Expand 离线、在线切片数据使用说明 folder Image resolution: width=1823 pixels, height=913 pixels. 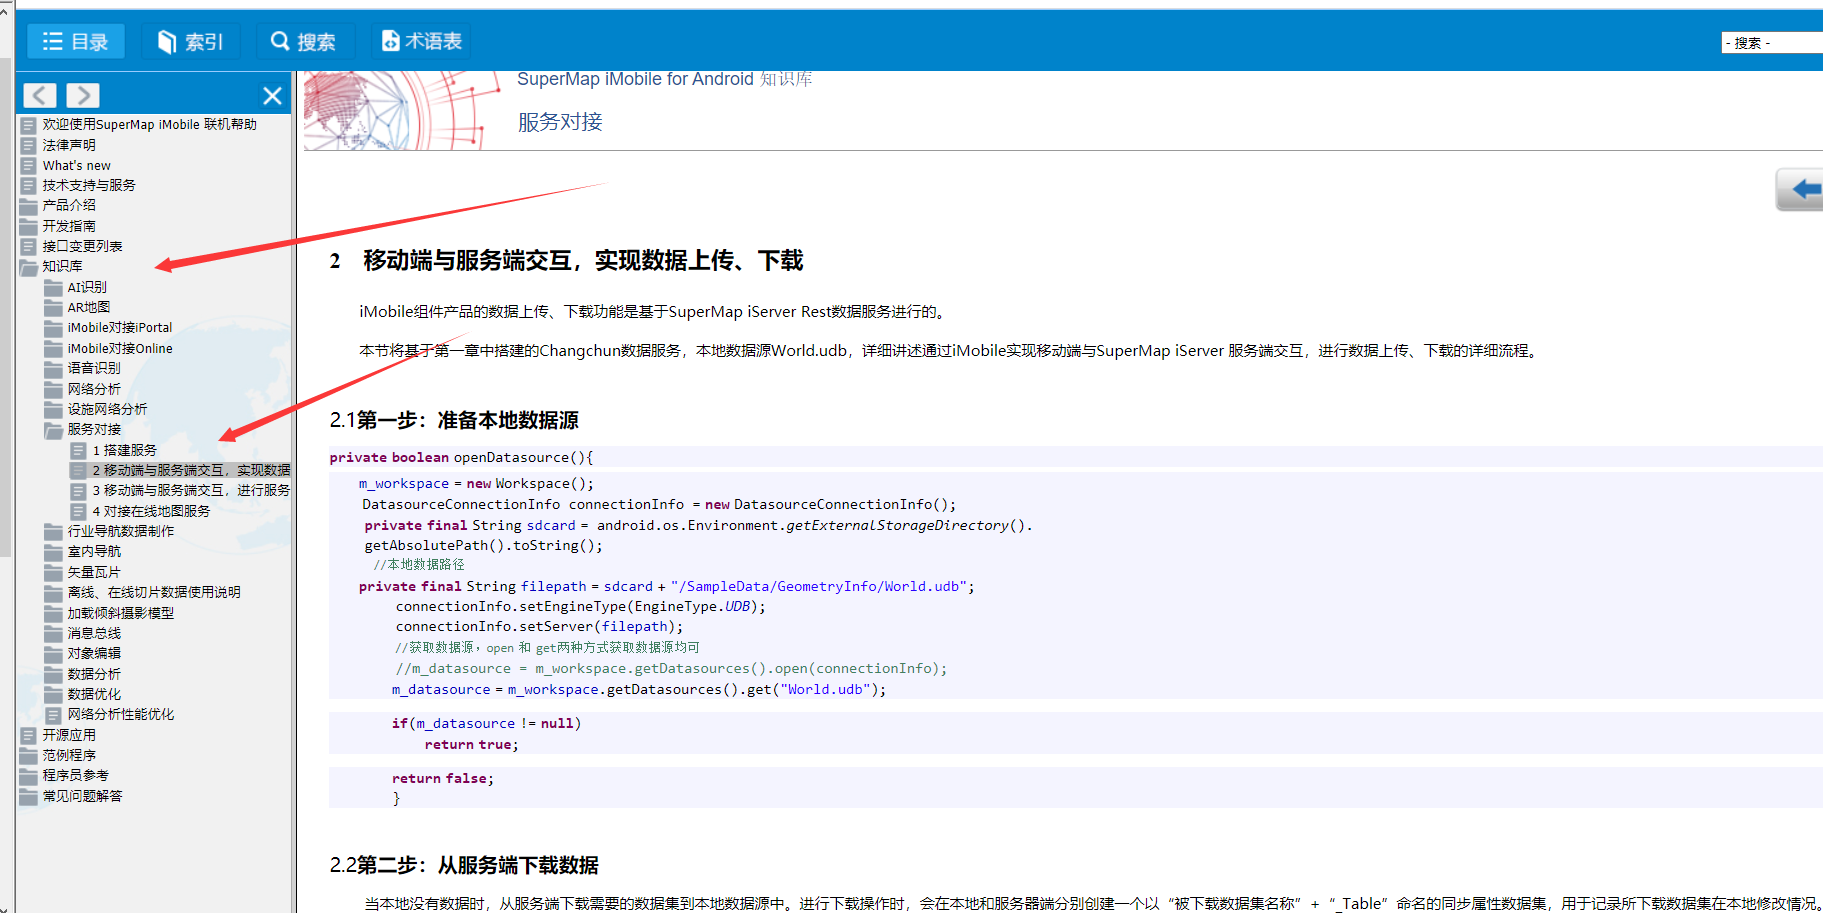tap(153, 592)
